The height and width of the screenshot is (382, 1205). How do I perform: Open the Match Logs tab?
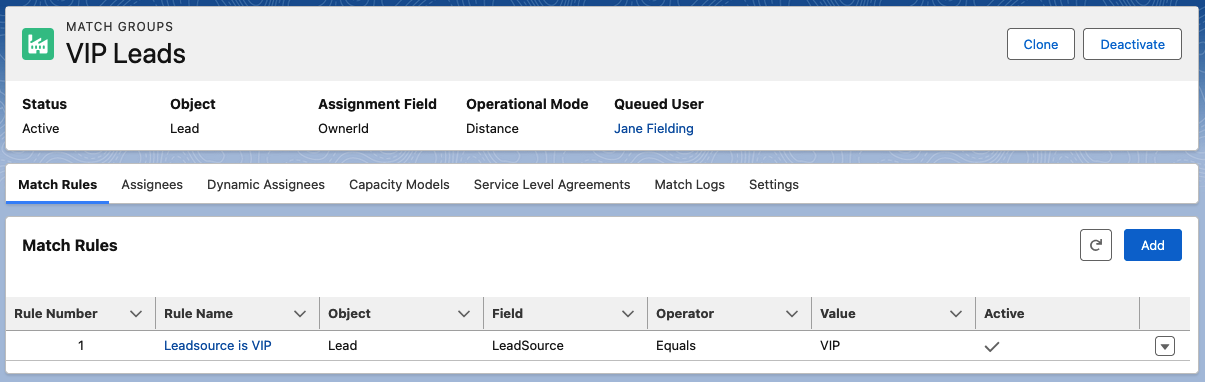(689, 184)
